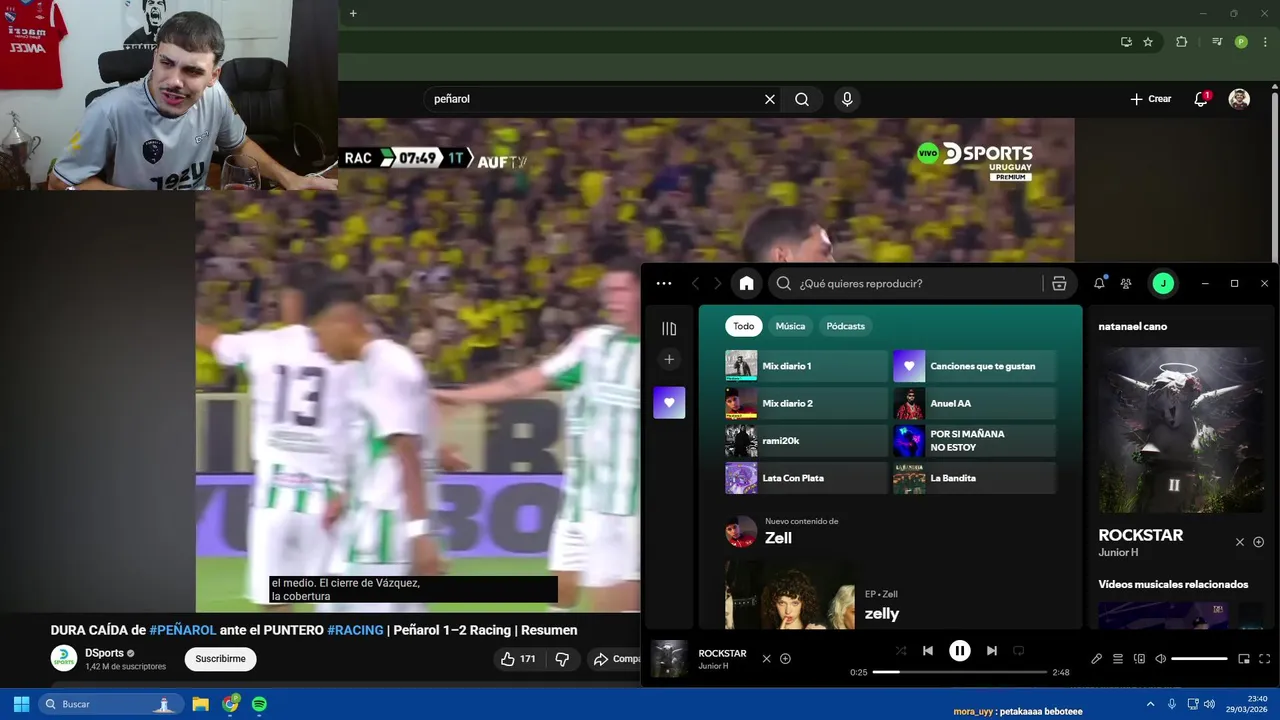Screen dimensions: 1280x720
Task: Click the YouTube search magnifier button
Action: (x=802, y=99)
